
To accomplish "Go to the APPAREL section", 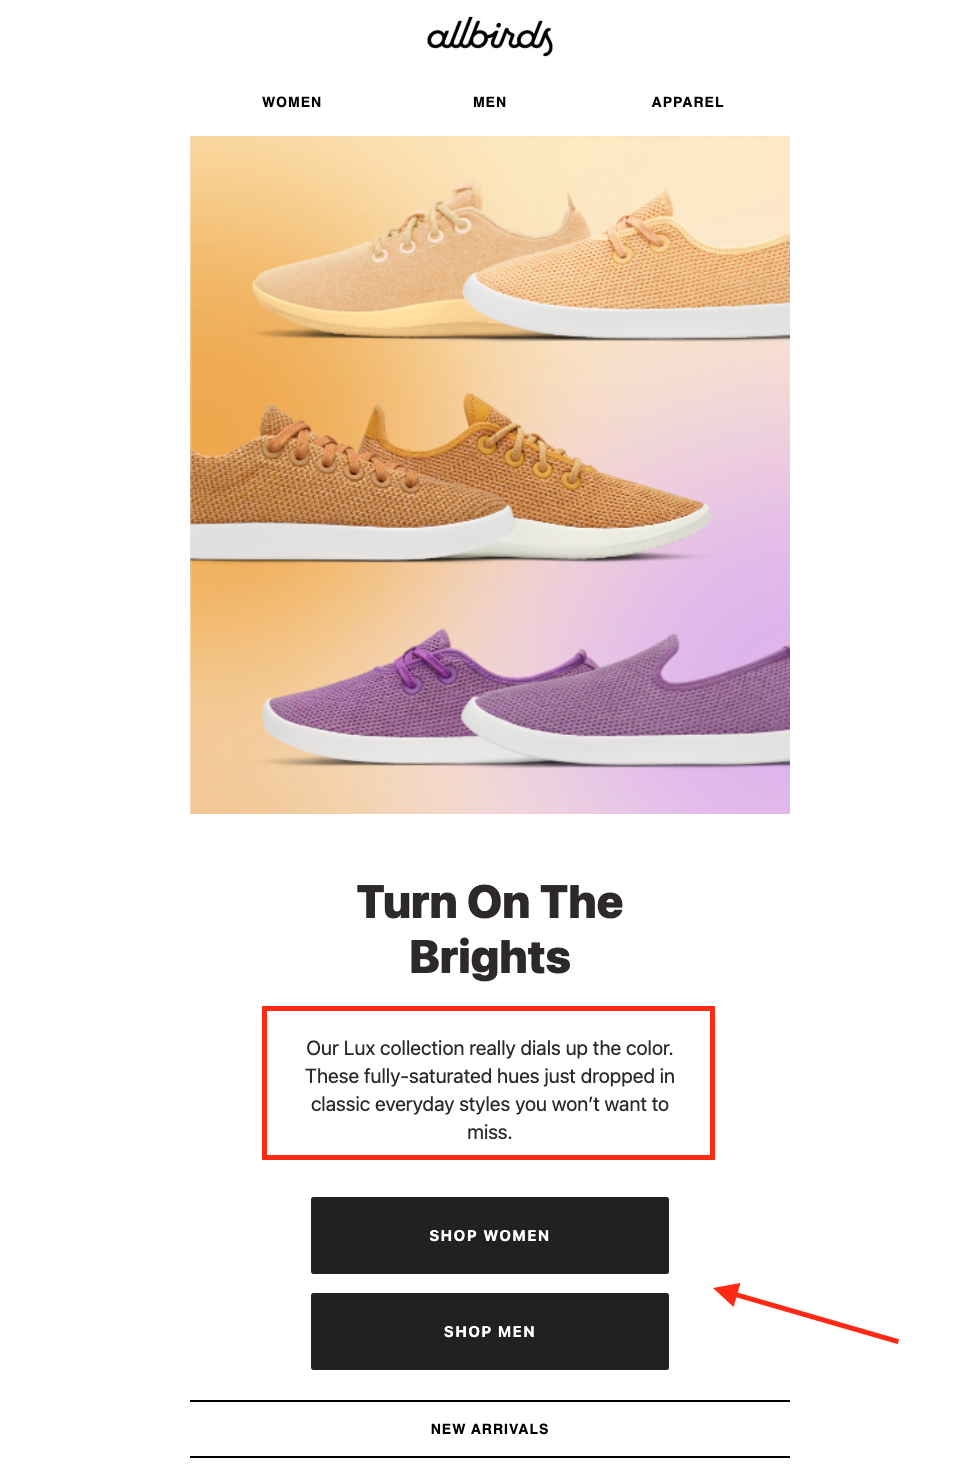I will (688, 102).
